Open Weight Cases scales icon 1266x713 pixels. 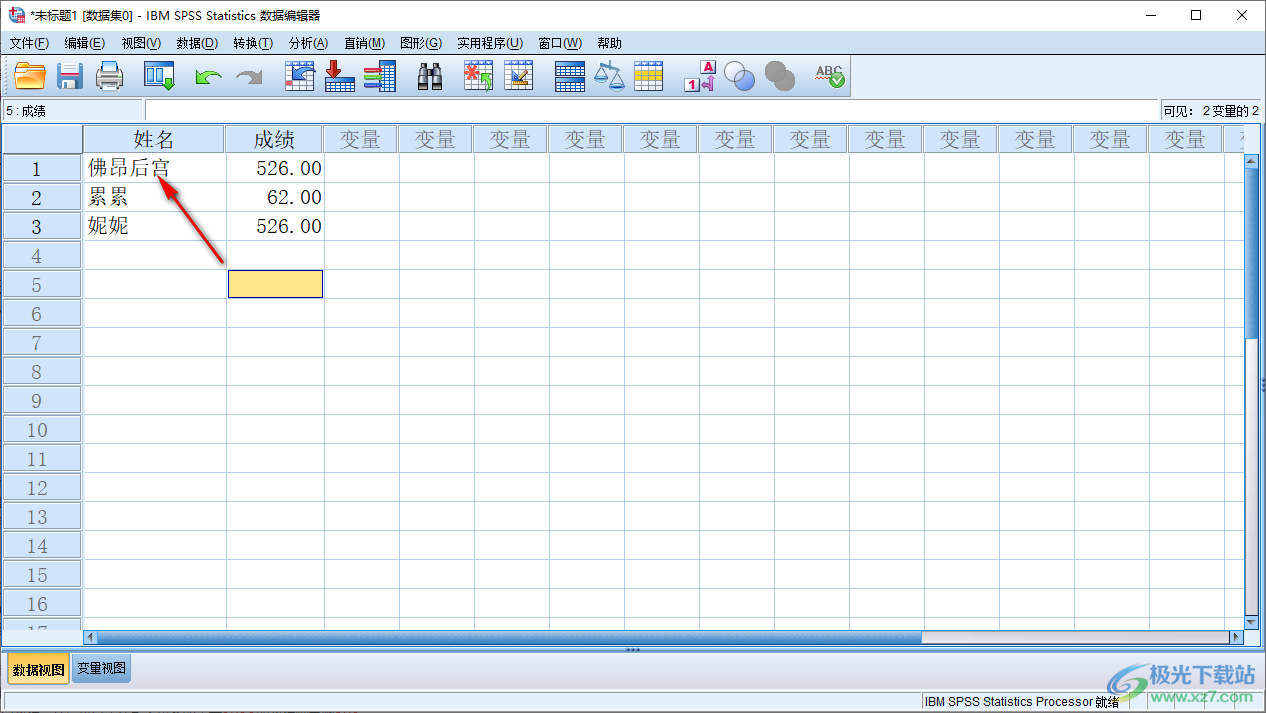609,76
